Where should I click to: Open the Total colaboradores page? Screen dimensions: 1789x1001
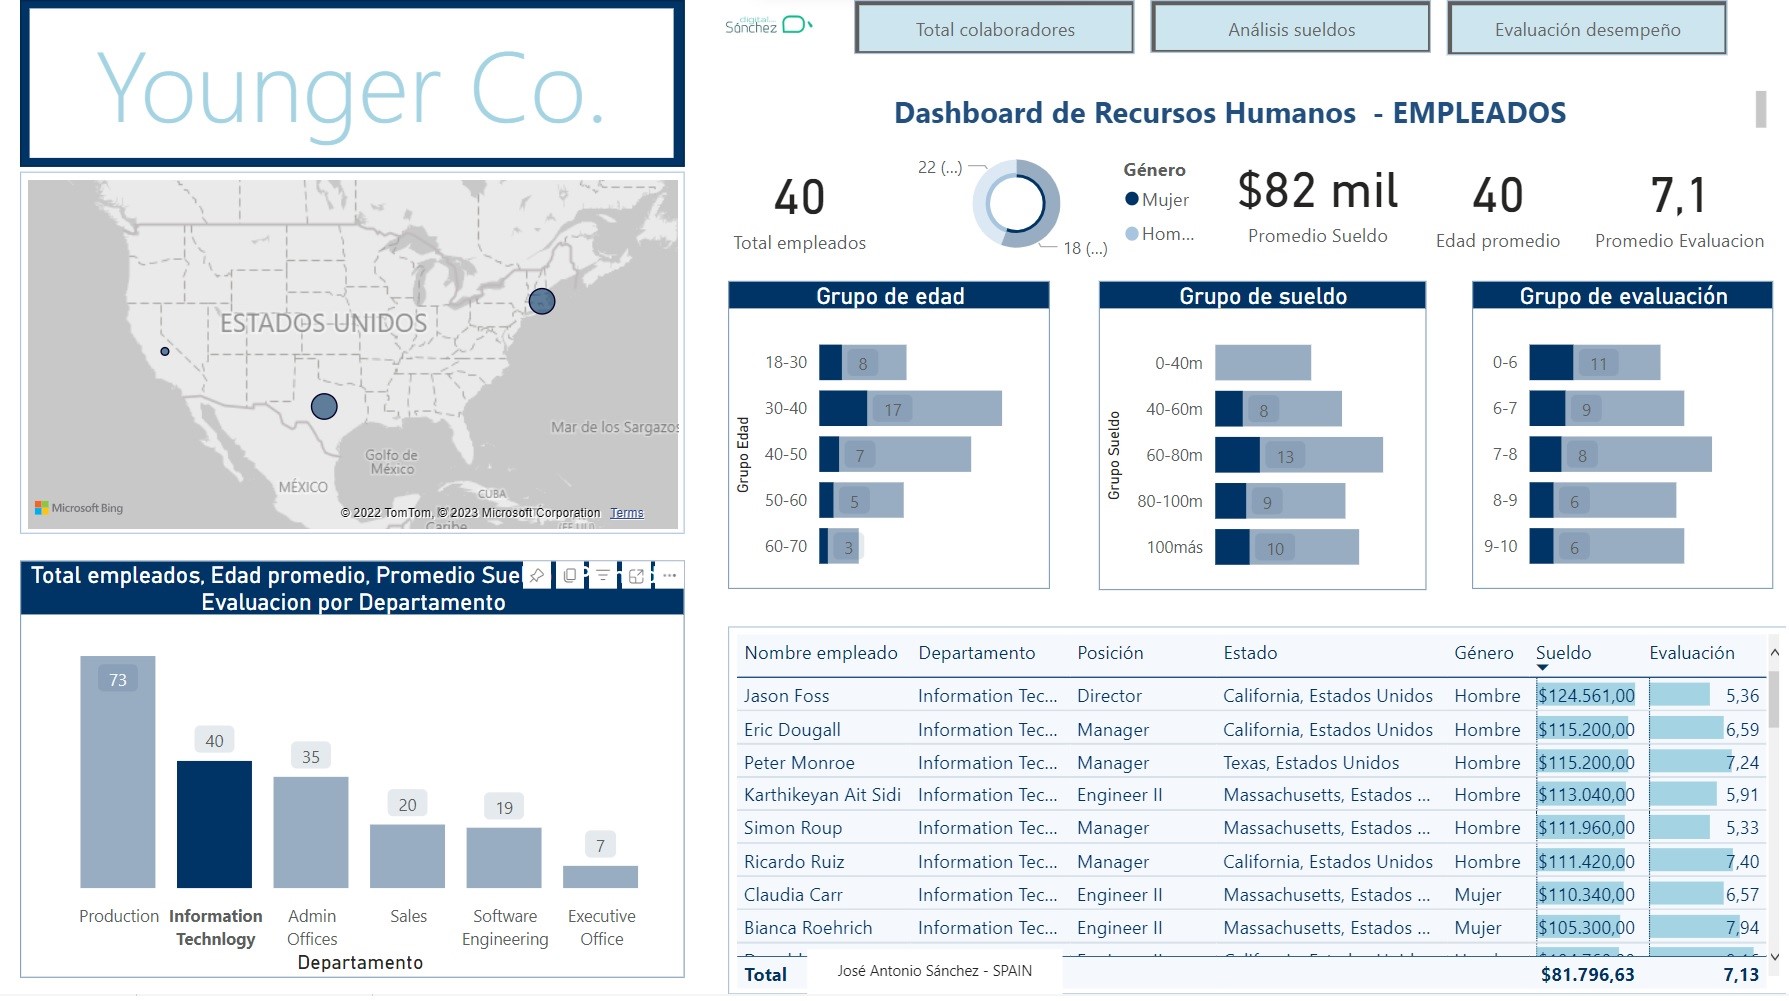(x=995, y=30)
